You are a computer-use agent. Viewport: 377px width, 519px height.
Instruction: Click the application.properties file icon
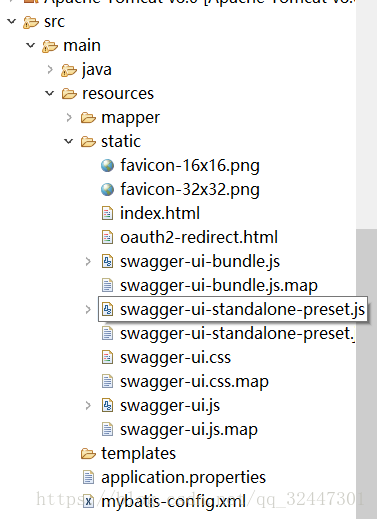click(x=88, y=477)
